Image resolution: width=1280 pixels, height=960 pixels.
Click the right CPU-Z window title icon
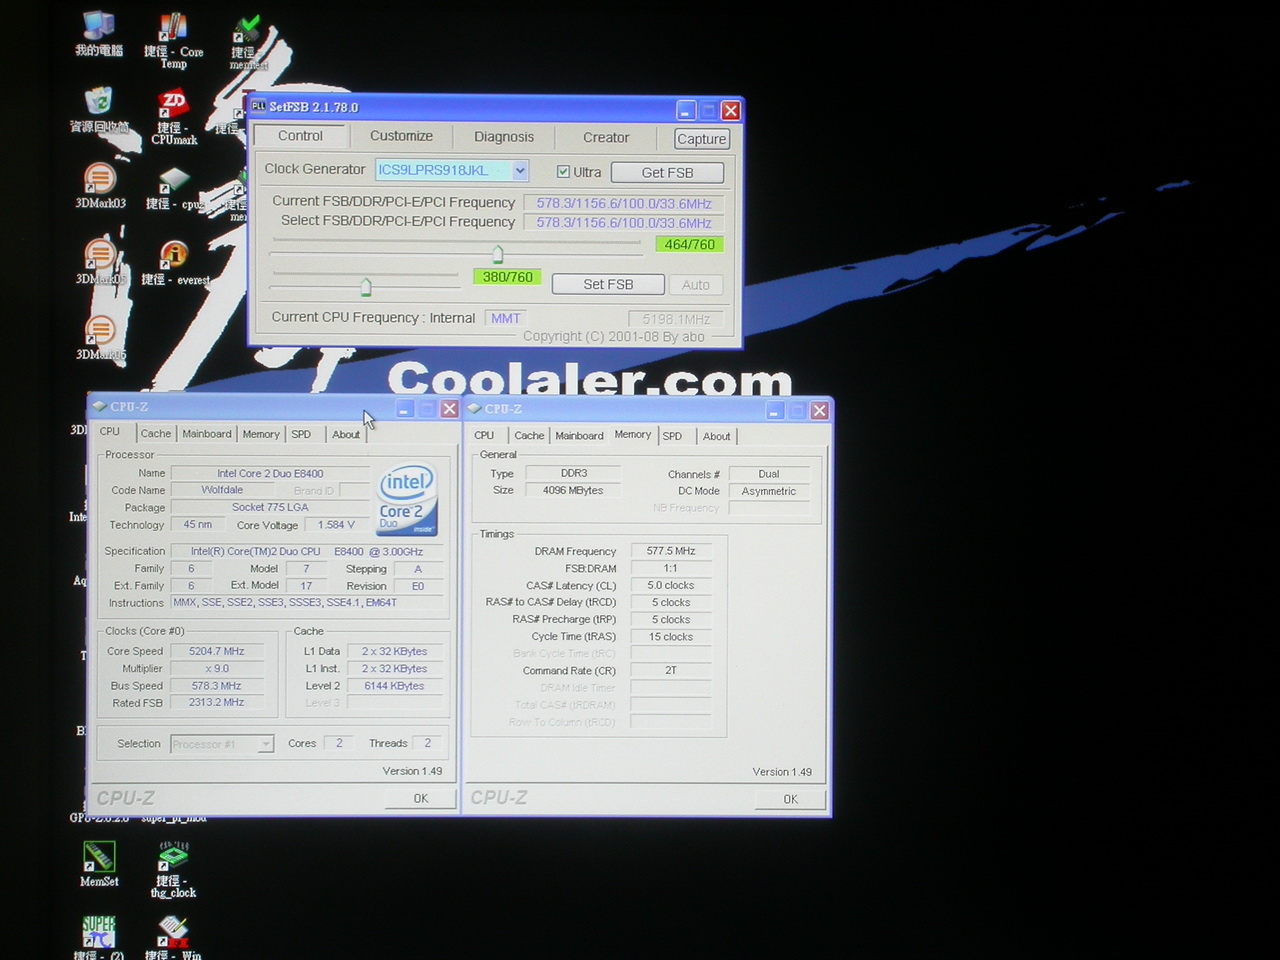click(474, 408)
